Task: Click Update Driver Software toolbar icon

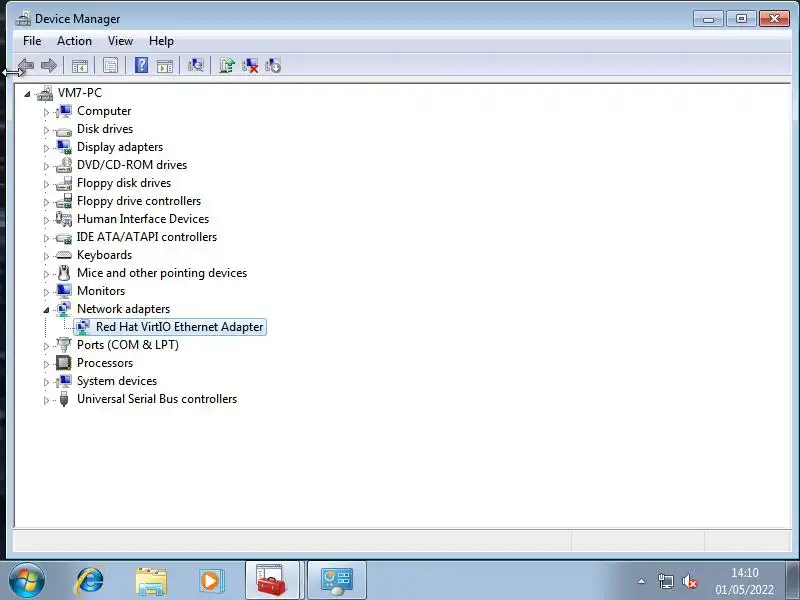Action: [x=227, y=65]
